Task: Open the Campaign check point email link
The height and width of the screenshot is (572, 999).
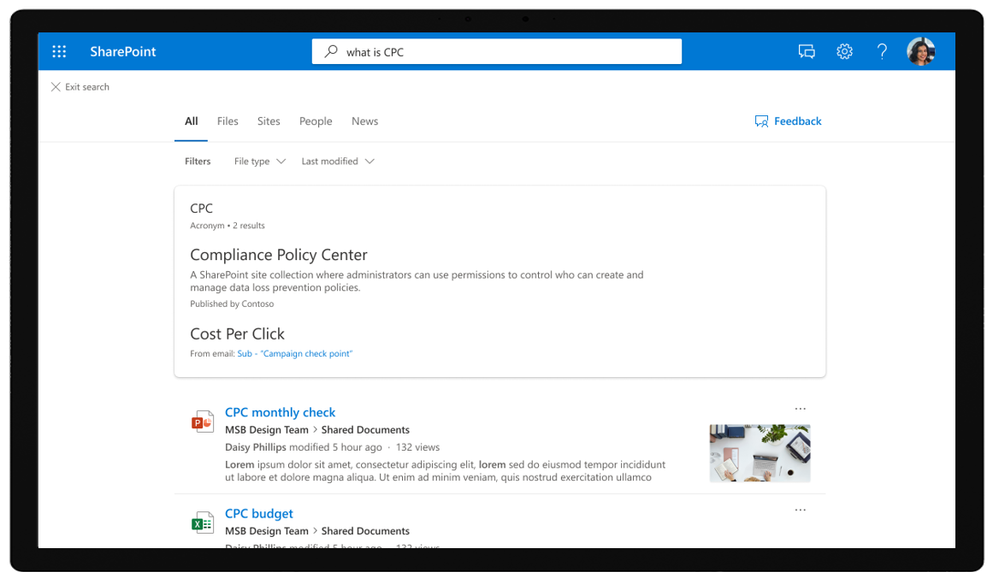Action: click(294, 354)
